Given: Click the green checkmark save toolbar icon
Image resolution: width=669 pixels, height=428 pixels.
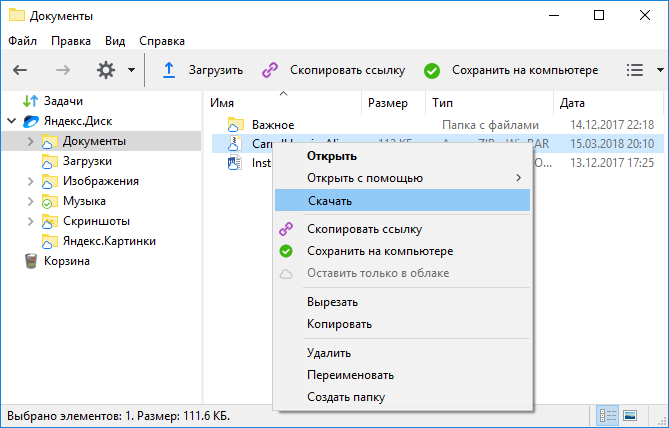Looking at the screenshot, I should pyautogui.click(x=432, y=70).
